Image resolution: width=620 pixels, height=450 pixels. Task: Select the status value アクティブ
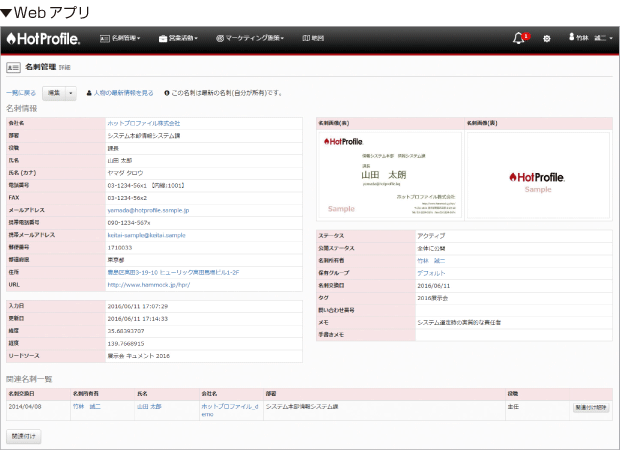tap(431, 236)
